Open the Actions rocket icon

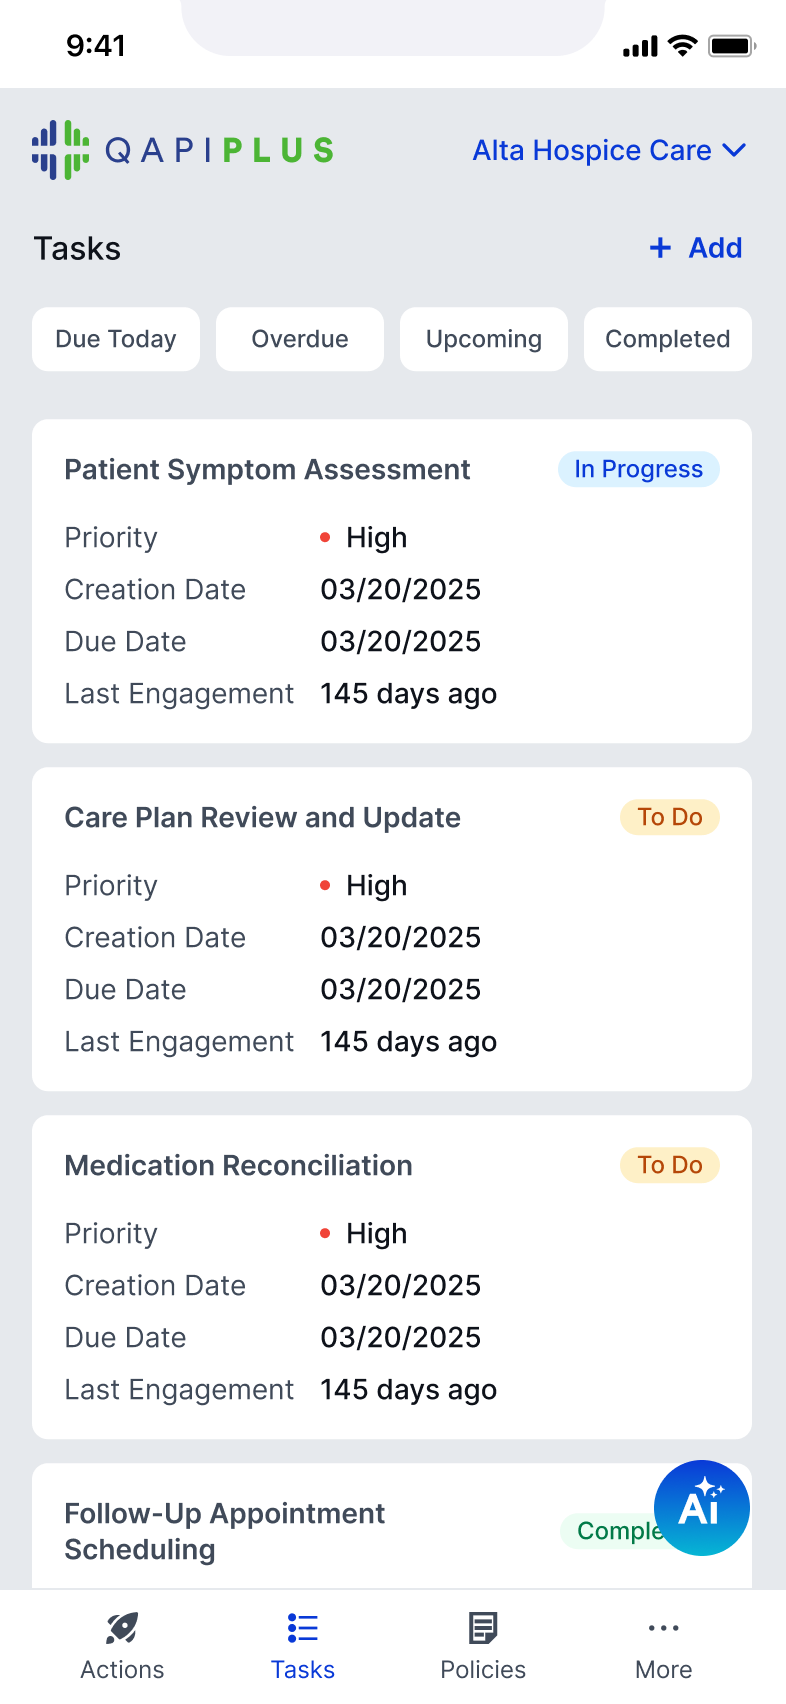pyautogui.click(x=122, y=1628)
